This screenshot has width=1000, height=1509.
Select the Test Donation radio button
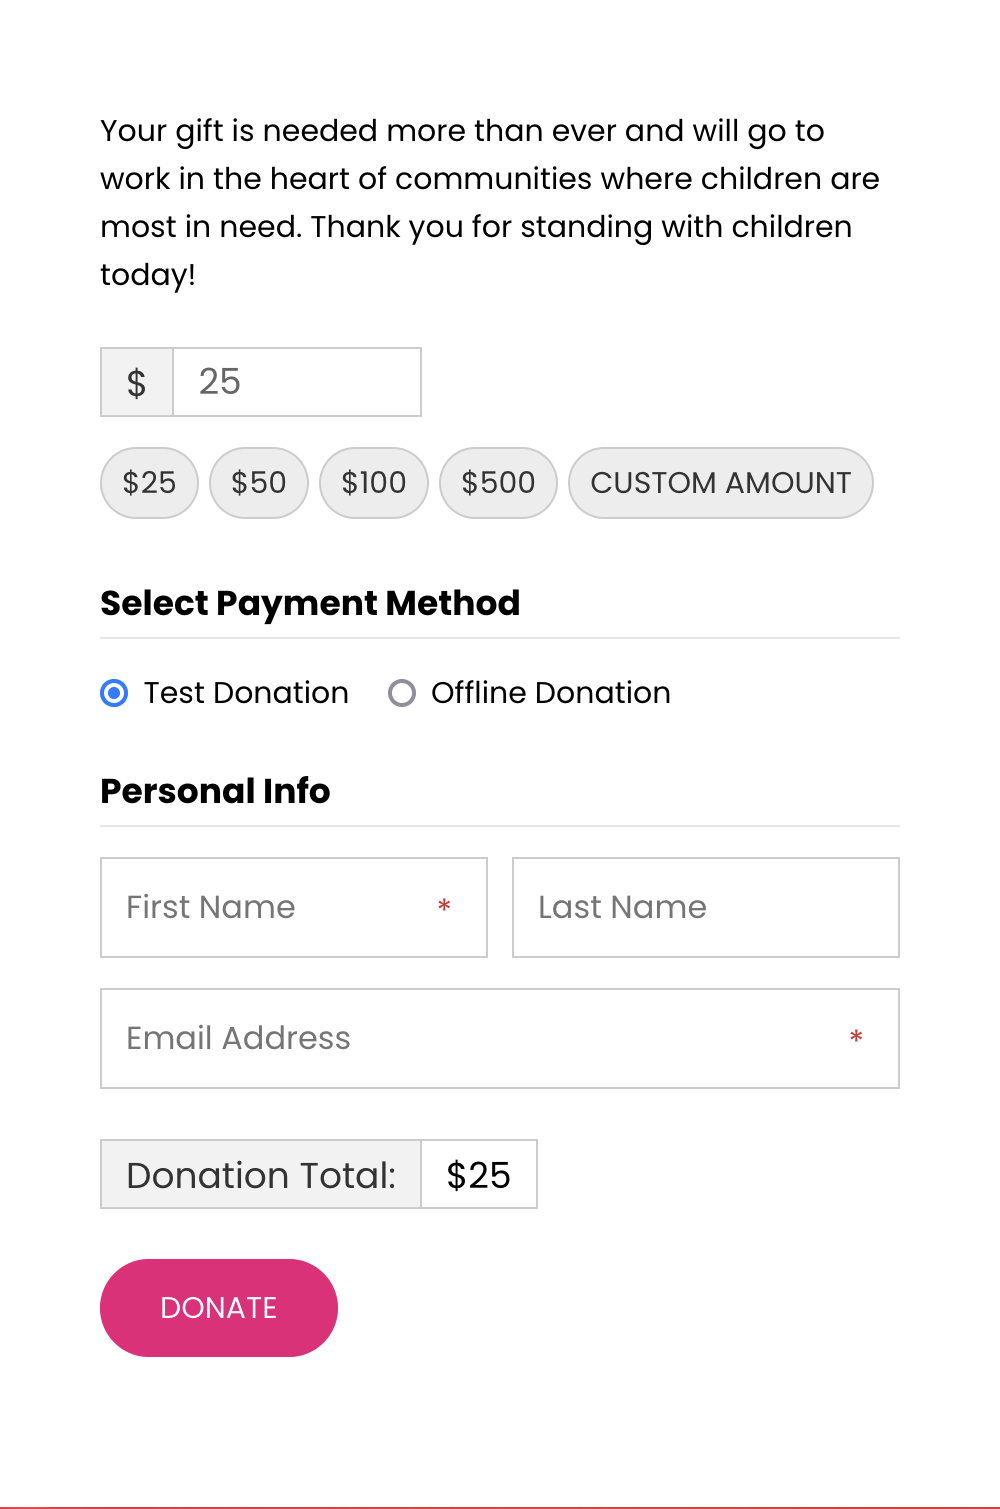click(115, 693)
